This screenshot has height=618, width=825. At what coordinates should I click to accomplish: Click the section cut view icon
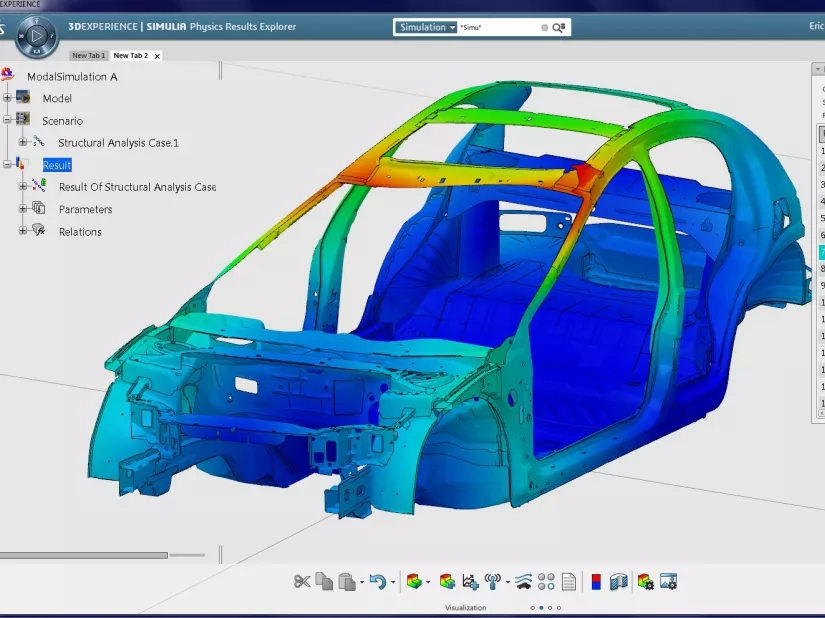point(619,582)
